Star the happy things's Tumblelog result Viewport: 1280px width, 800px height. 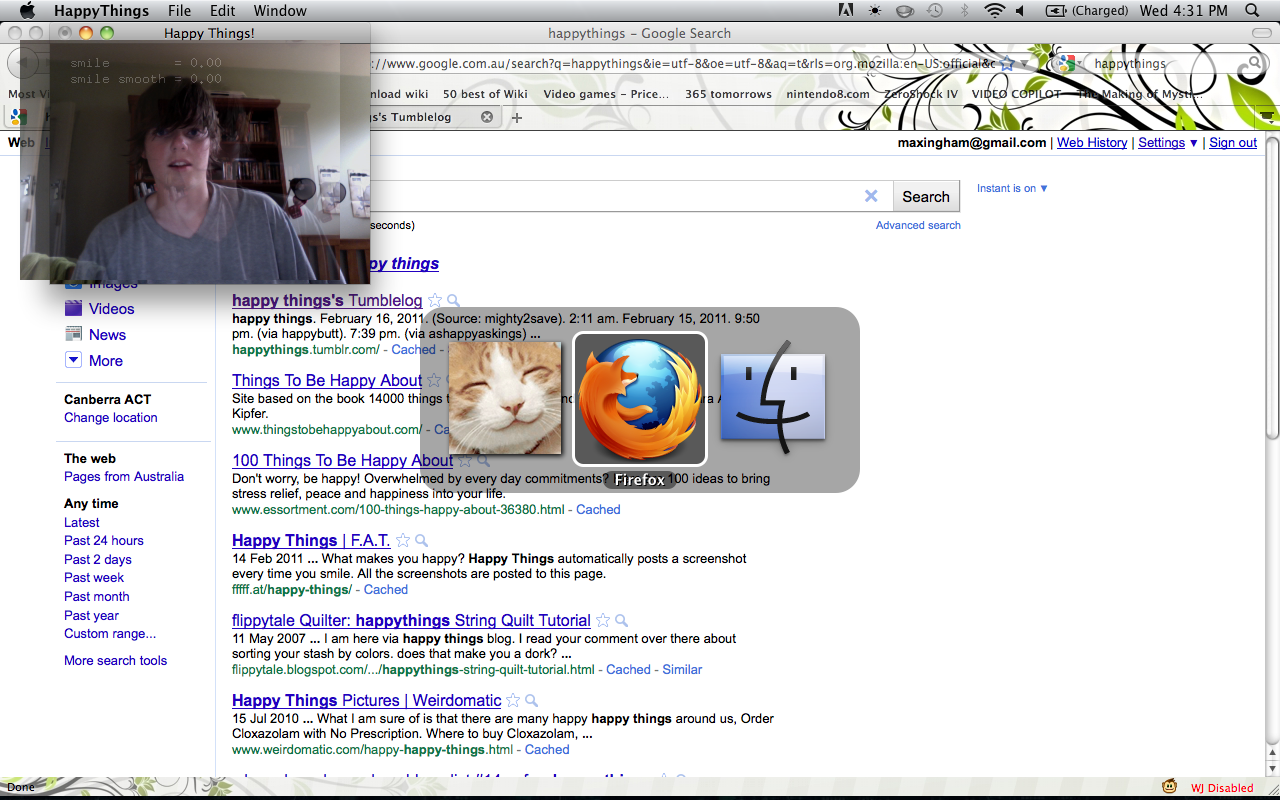pyautogui.click(x=435, y=300)
